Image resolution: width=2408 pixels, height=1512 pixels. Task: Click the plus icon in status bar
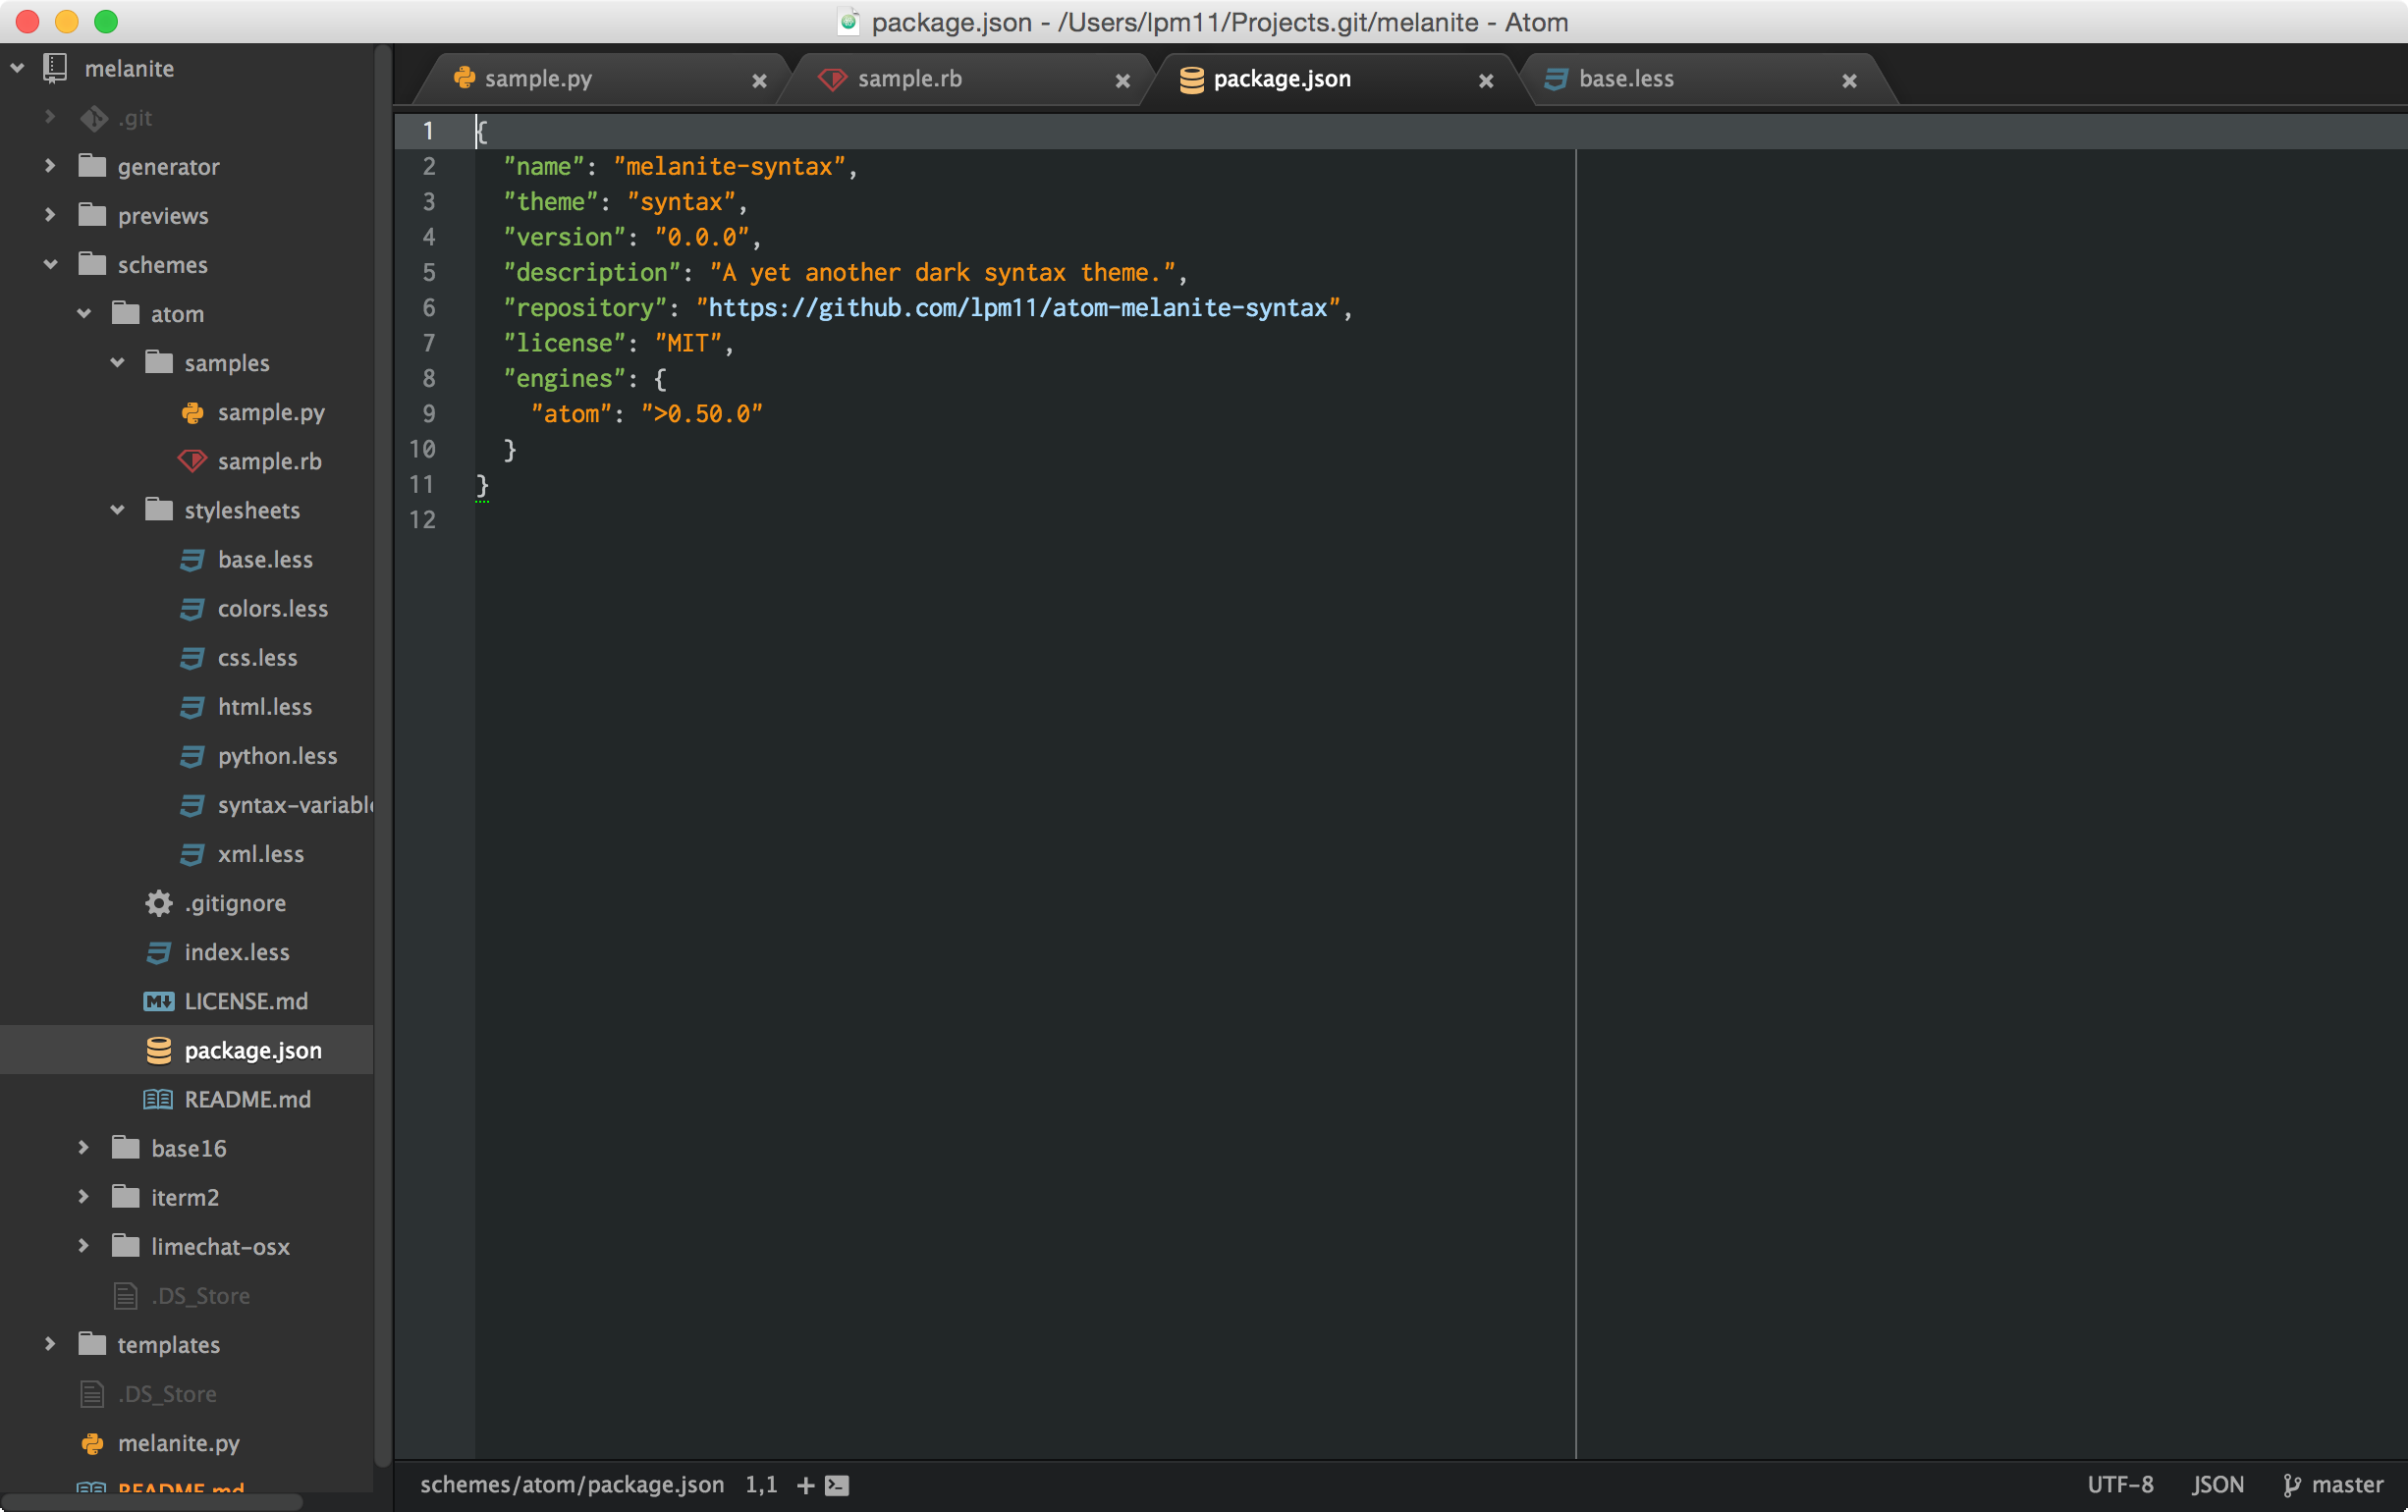point(805,1485)
